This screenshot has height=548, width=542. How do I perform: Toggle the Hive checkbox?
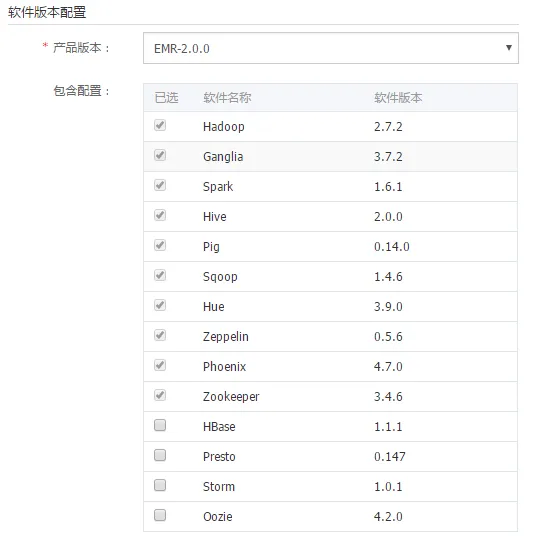[x=160, y=215]
